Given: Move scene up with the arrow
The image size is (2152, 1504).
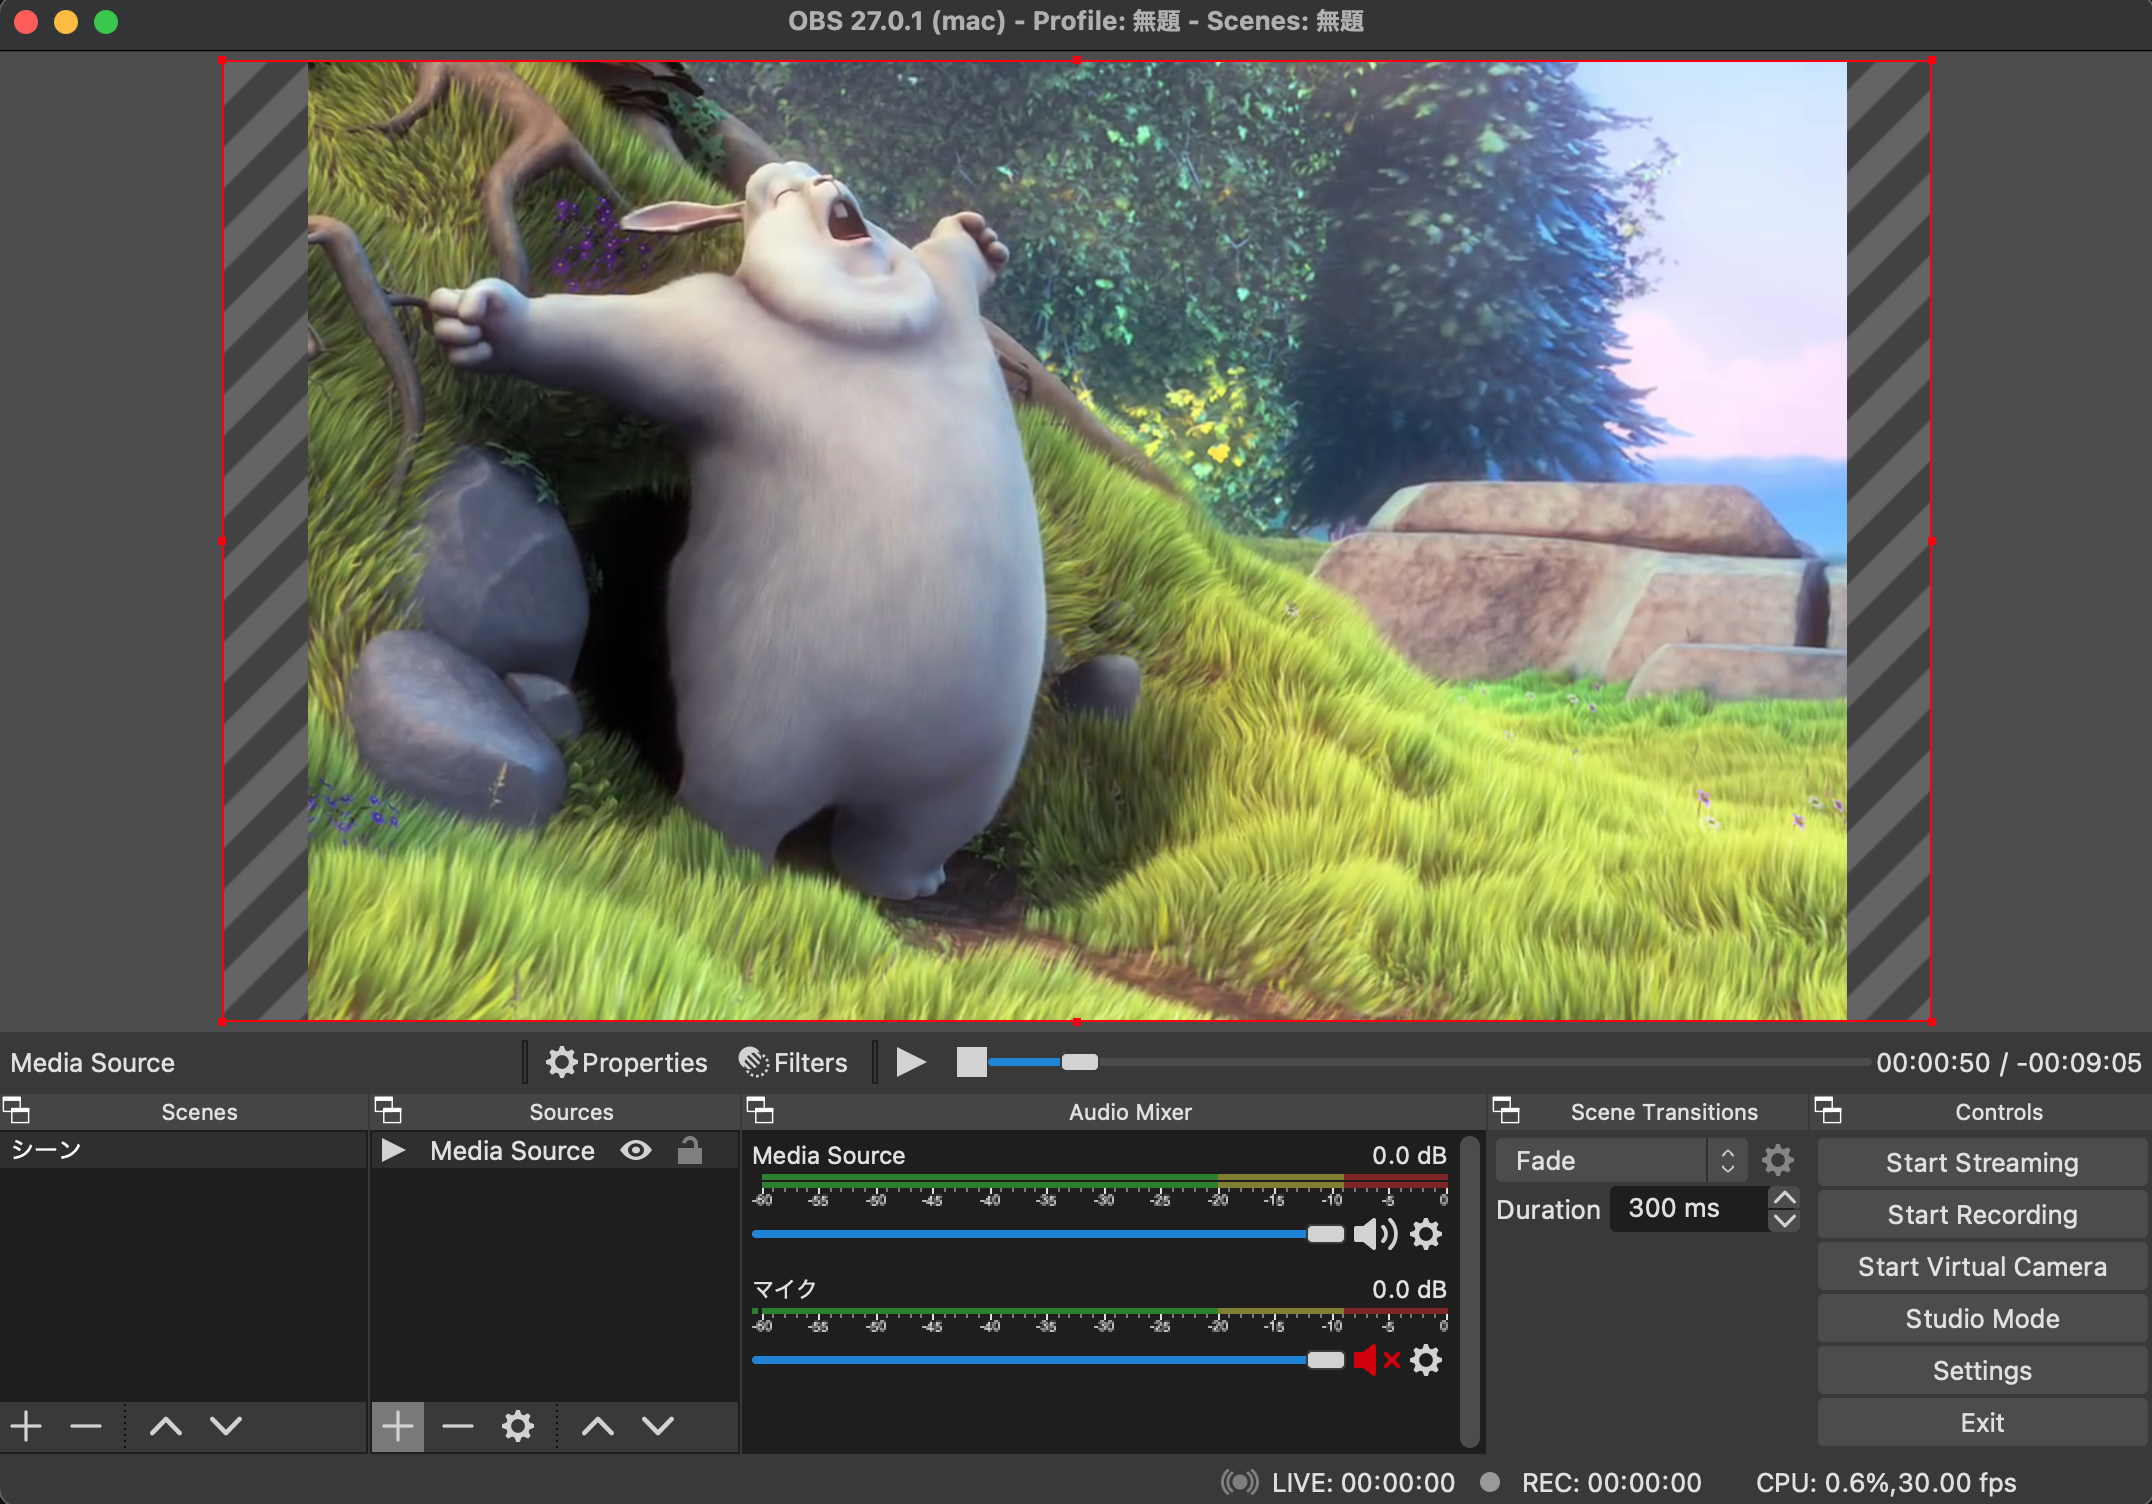Looking at the screenshot, I should coord(166,1426).
